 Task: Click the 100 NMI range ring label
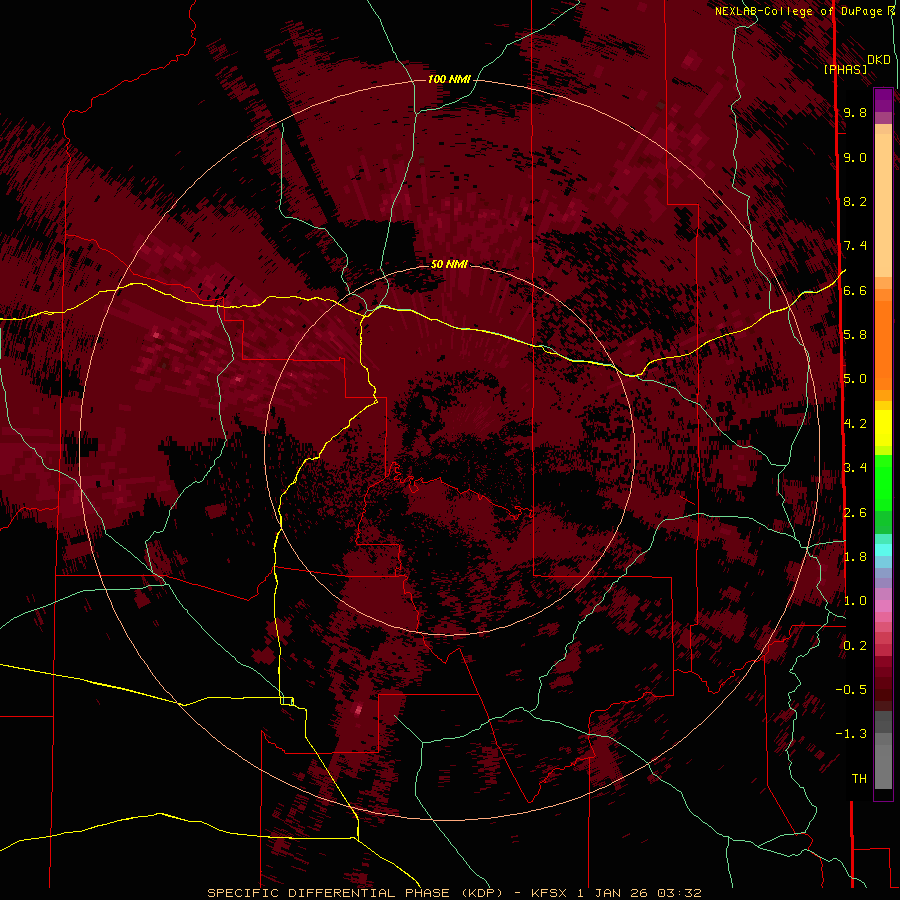coord(449,79)
